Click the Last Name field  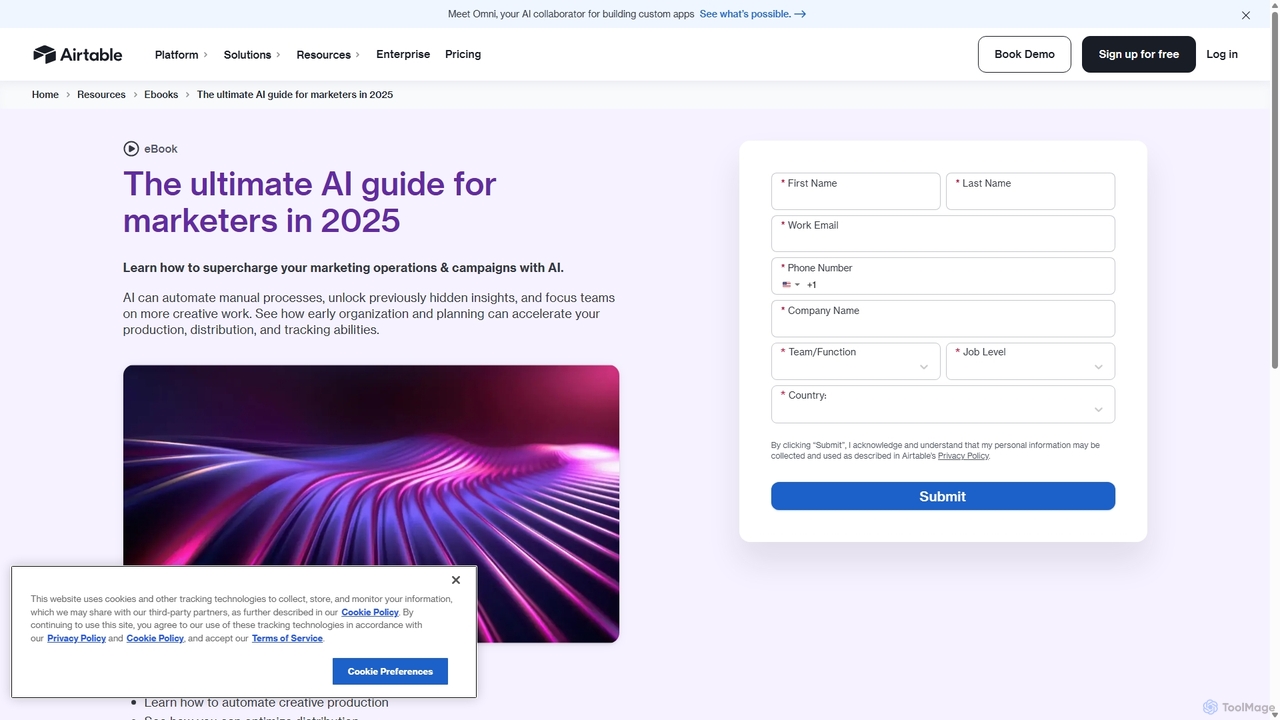click(x=1030, y=191)
